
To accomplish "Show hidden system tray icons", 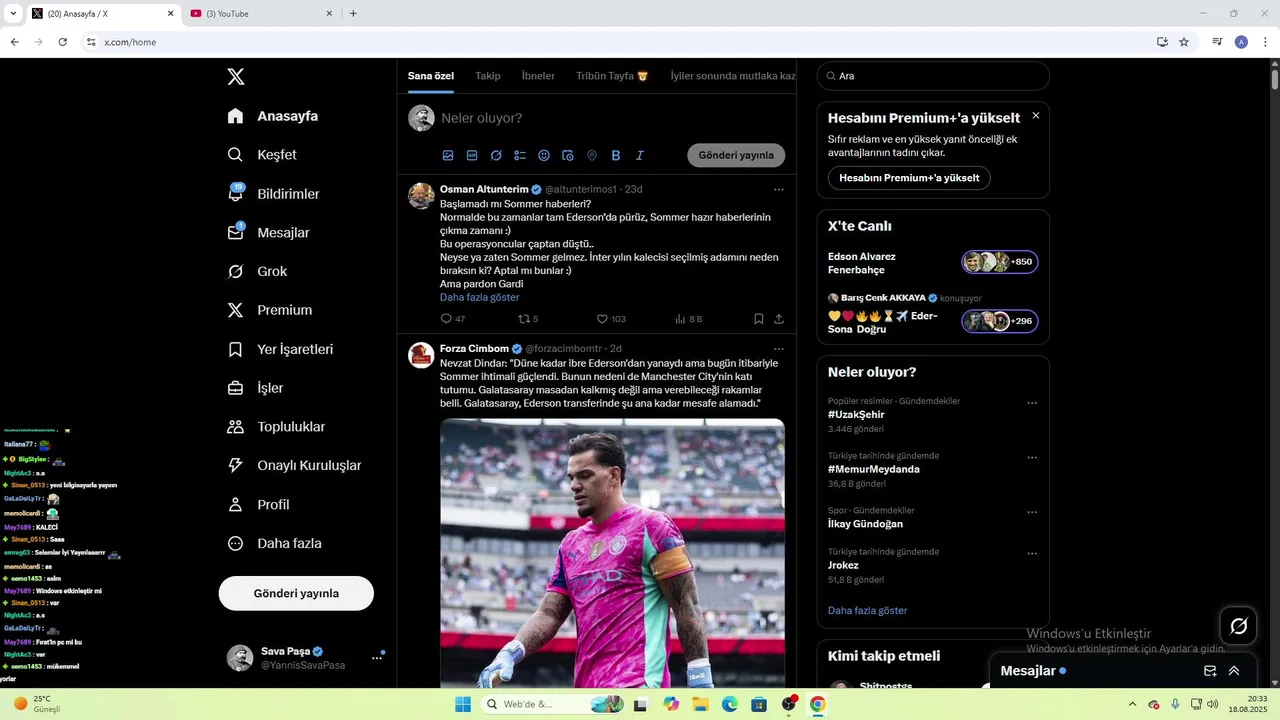I will (x=1132, y=704).
